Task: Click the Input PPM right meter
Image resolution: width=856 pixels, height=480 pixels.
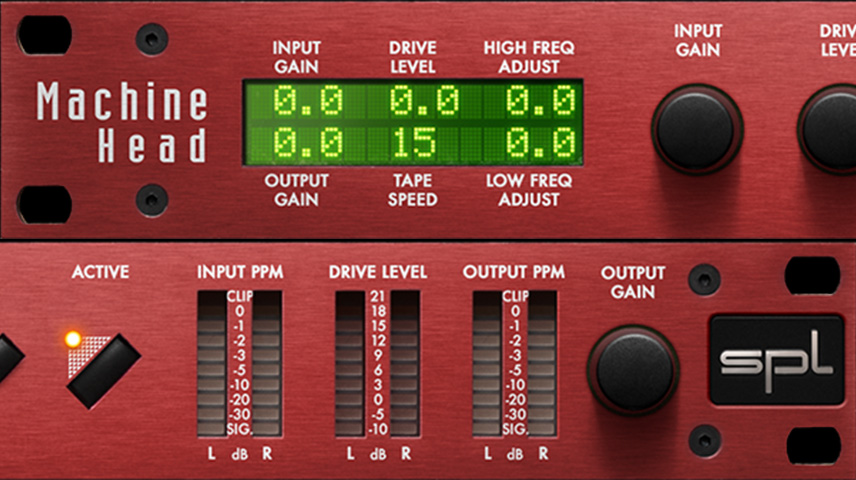Action: coord(267,364)
